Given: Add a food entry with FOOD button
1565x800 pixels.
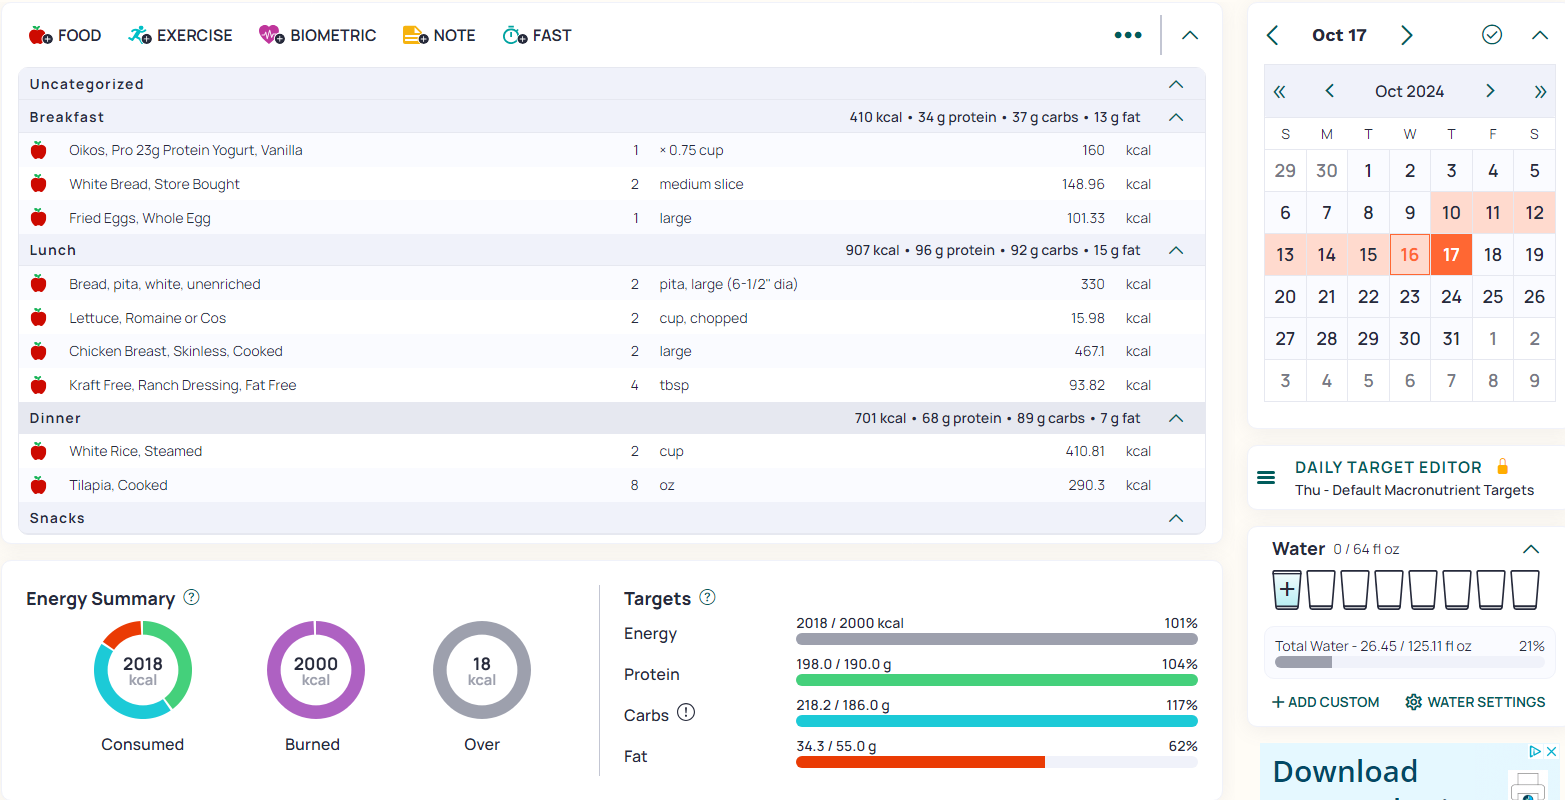Looking at the screenshot, I should point(65,35).
